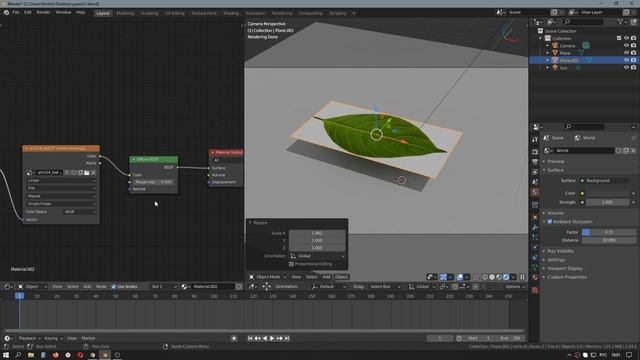Hide the Camera object in viewport

tap(626, 46)
